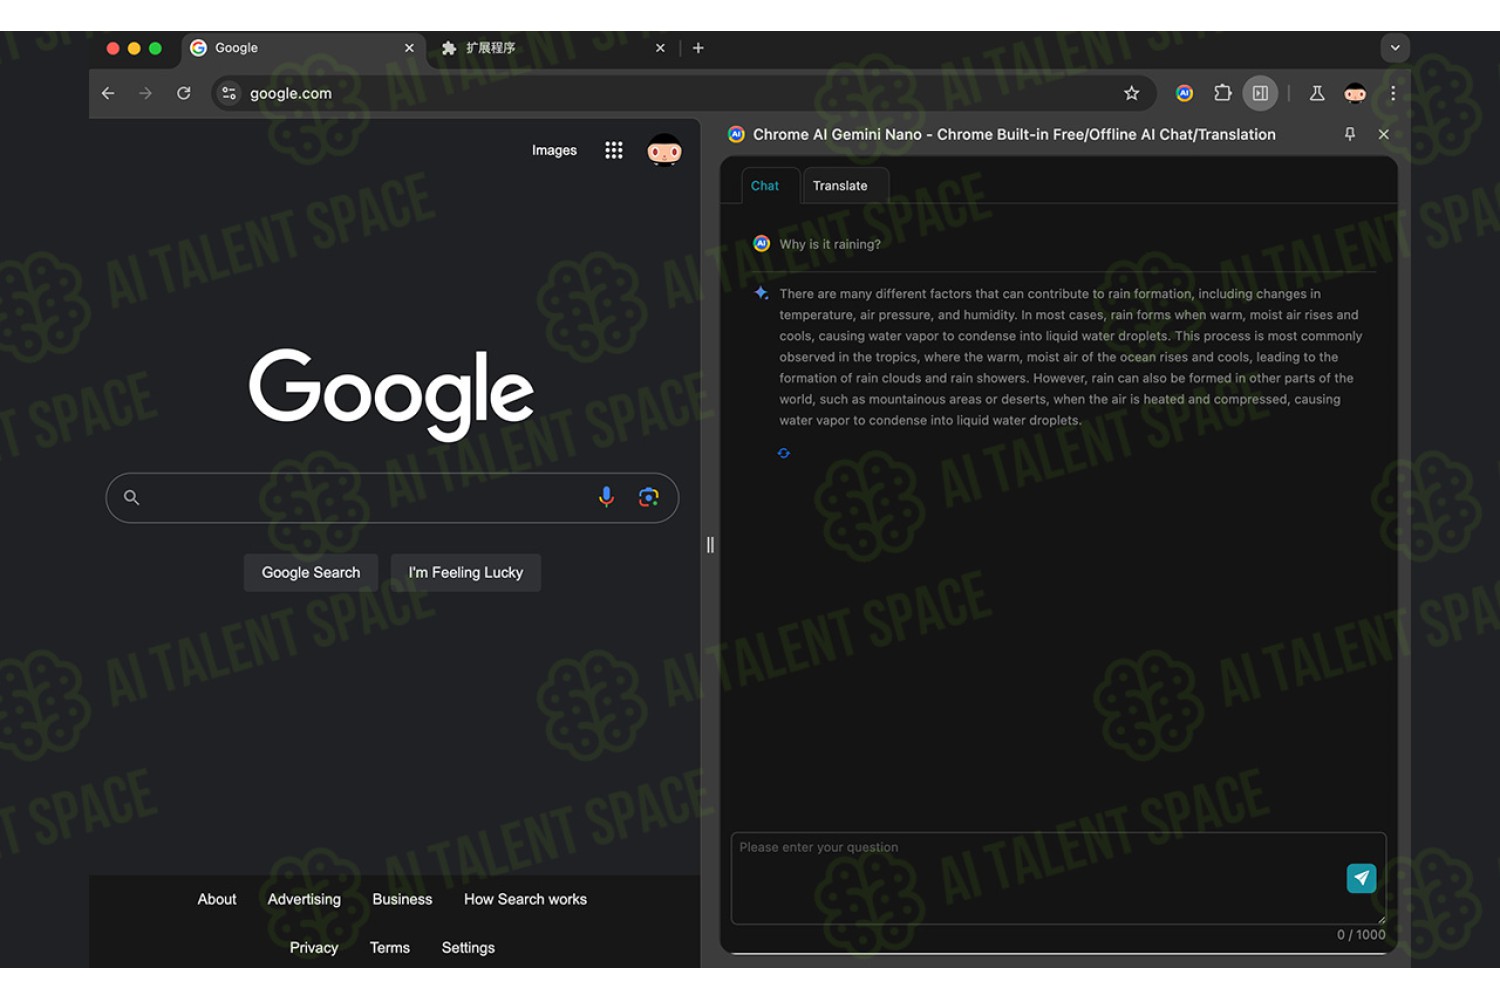Image resolution: width=1500 pixels, height=1000 pixels.
Task: Open a new tab with plus button
Action: click(x=698, y=48)
